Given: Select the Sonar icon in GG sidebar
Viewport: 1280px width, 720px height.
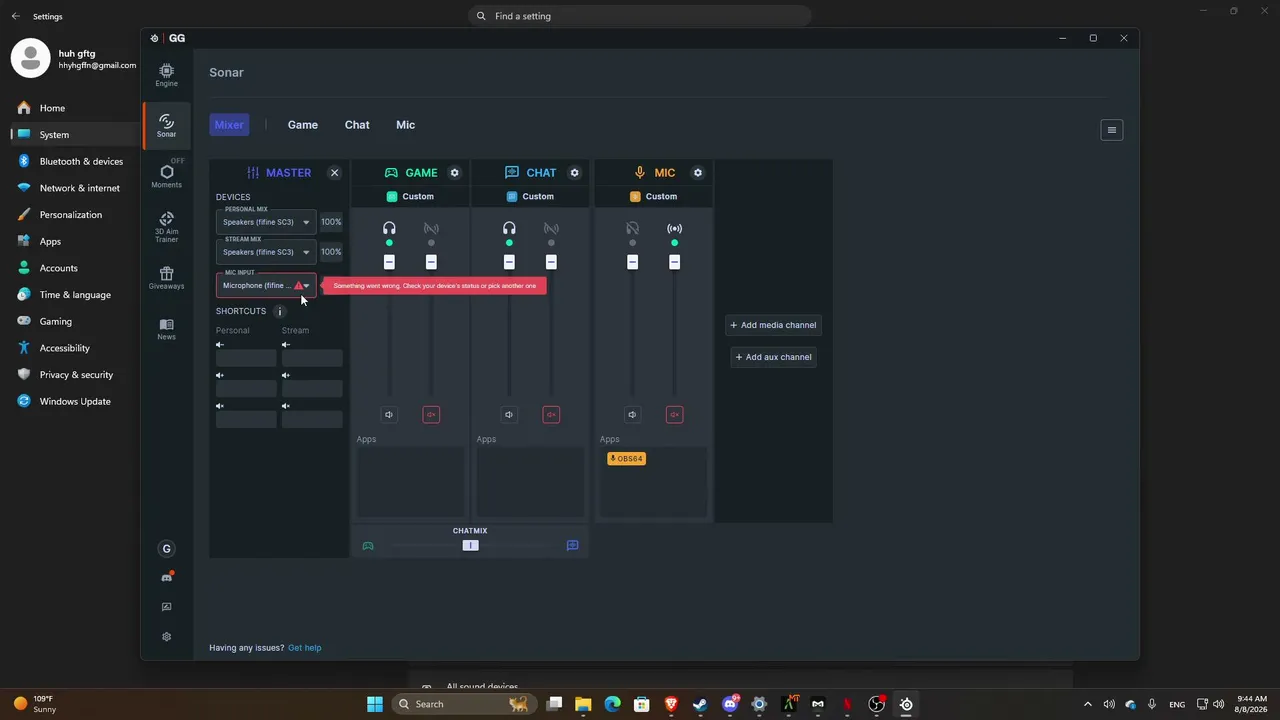Looking at the screenshot, I should point(166,125).
